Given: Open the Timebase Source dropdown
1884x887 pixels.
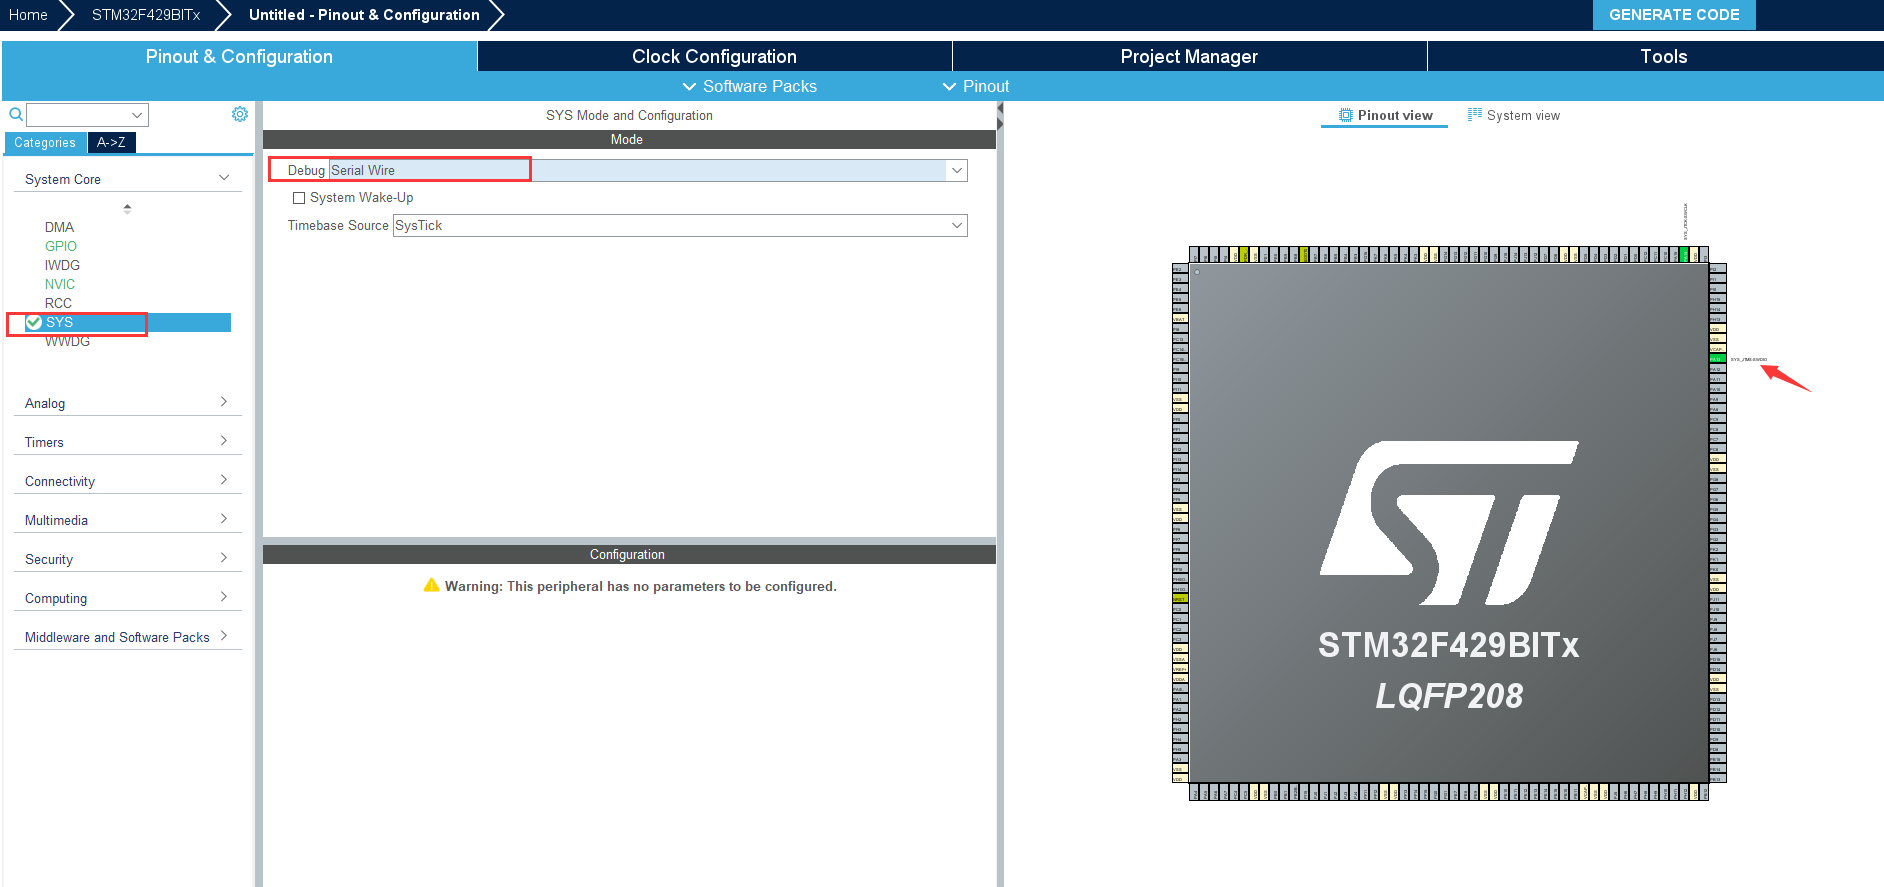Looking at the screenshot, I should click(680, 225).
